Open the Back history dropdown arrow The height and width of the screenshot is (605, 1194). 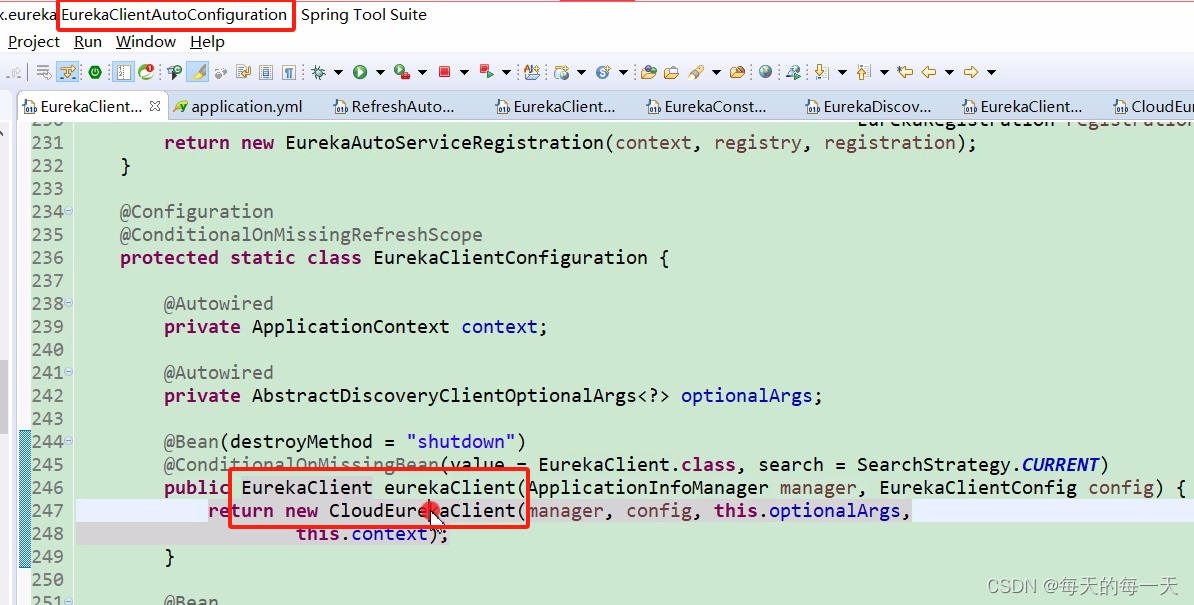(x=950, y=72)
